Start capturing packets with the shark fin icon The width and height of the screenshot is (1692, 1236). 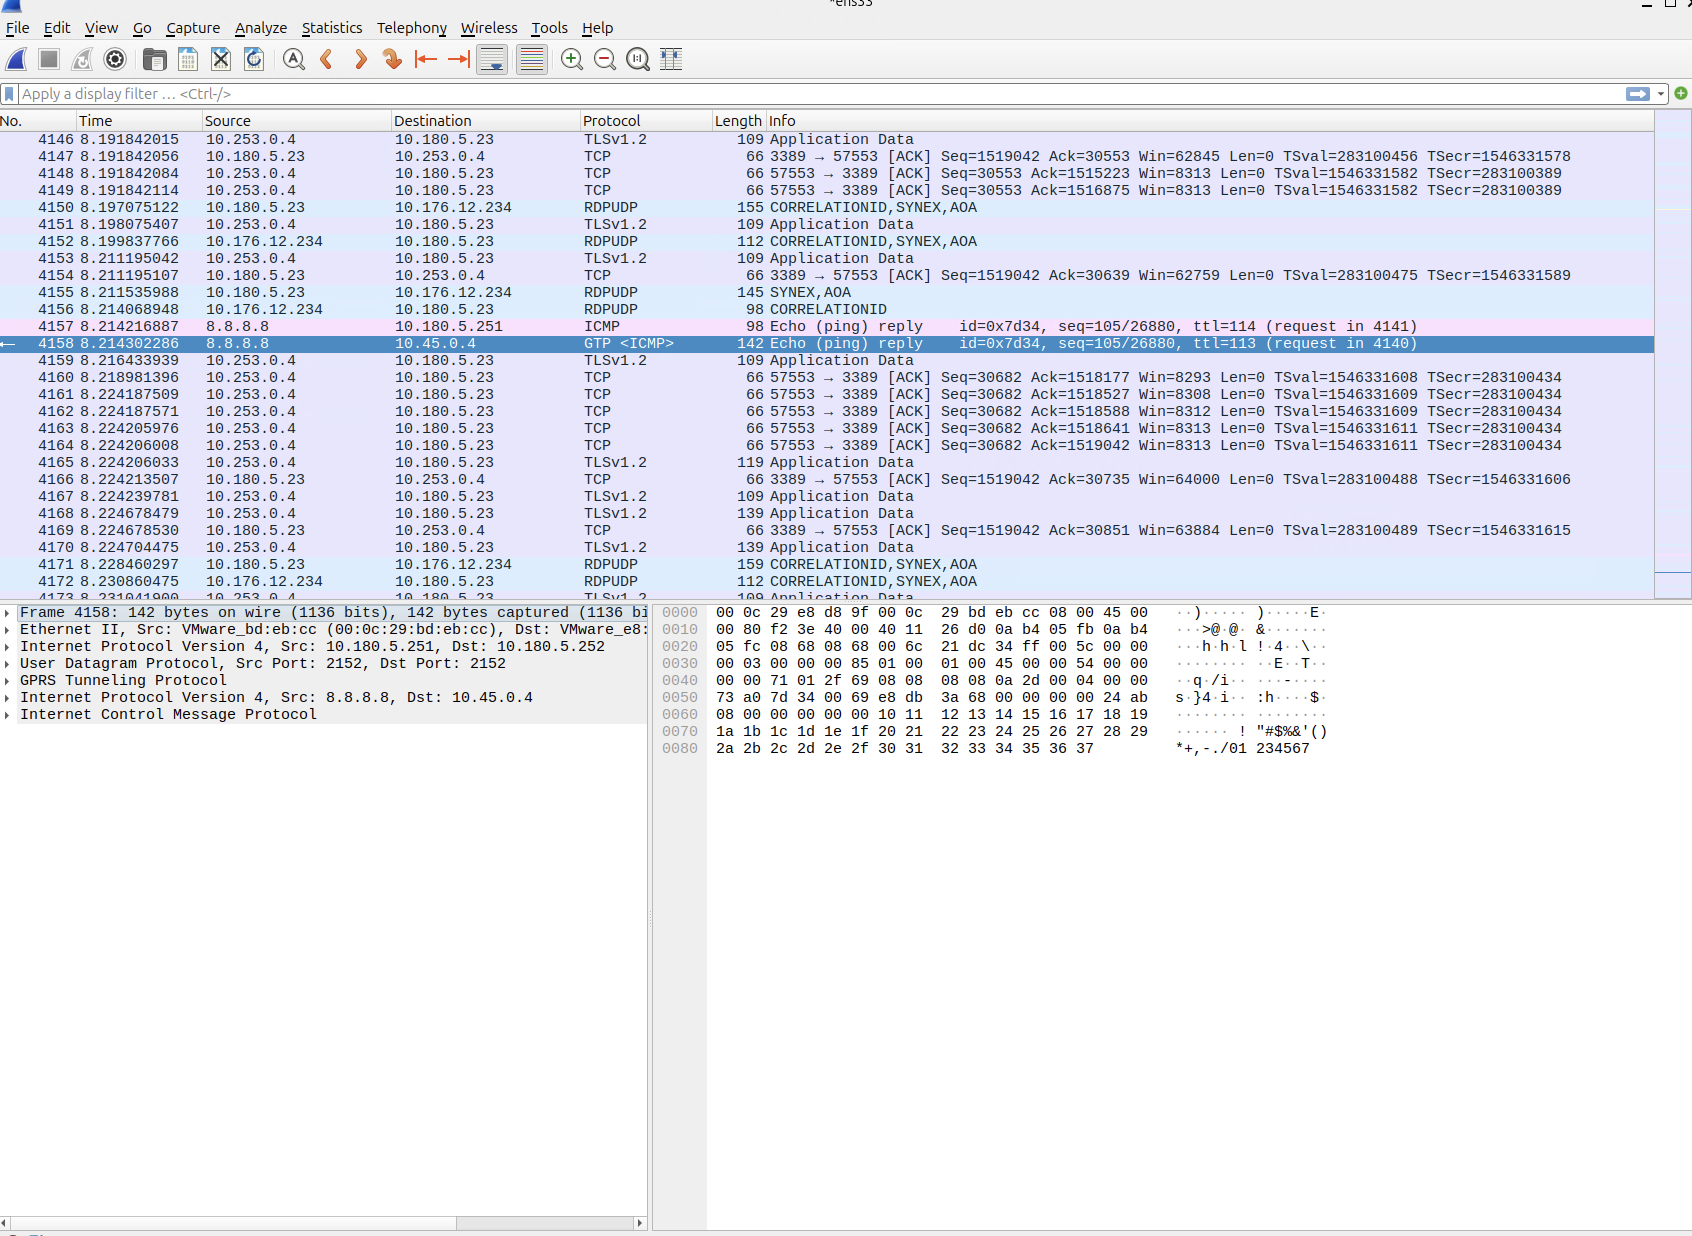(17, 60)
